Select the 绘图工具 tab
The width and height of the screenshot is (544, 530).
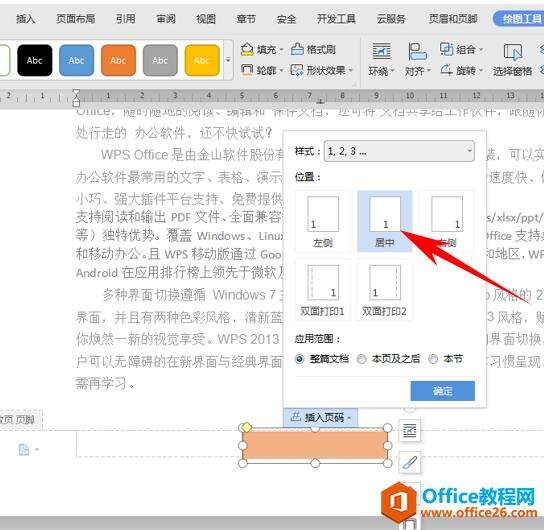coord(519,19)
